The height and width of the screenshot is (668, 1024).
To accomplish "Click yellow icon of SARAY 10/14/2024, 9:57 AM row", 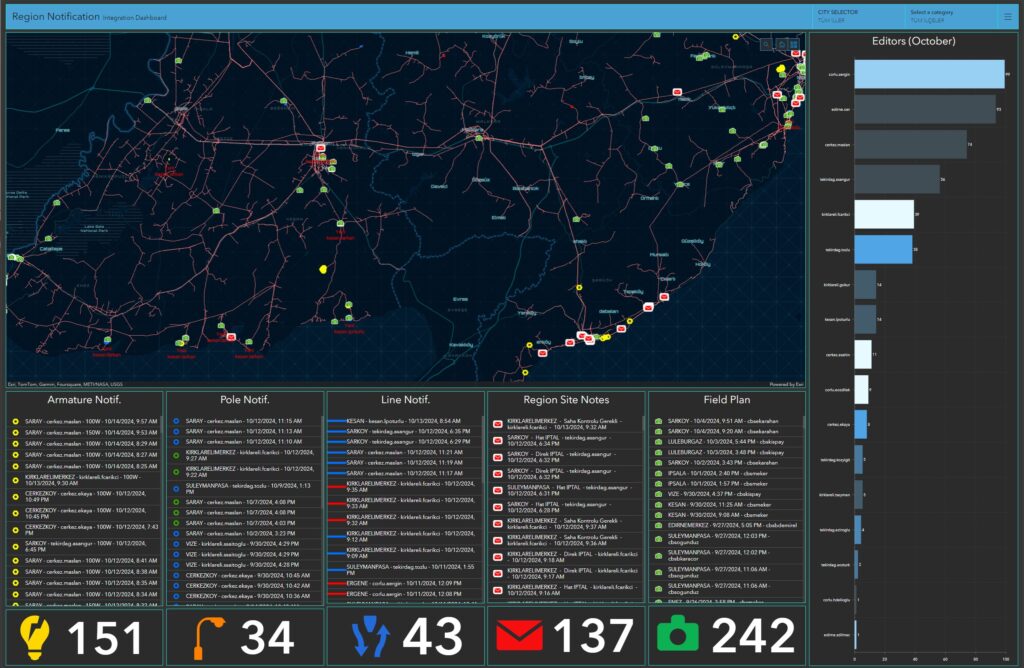I will coord(16,421).
